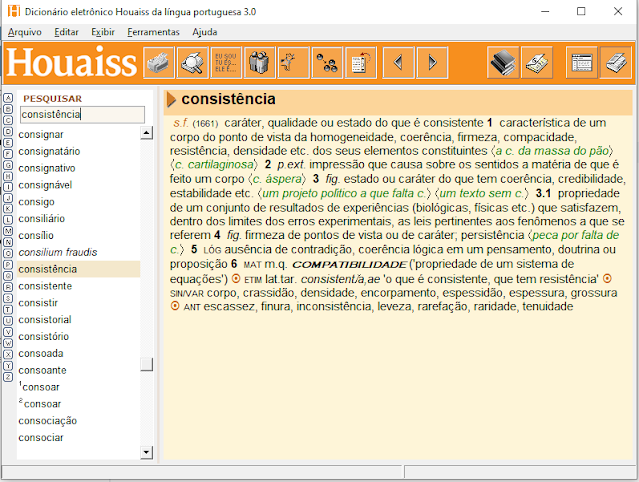Image resolution: width=639 pixels, height=482 pixels.
Task: Select 'consigo' in the word list
Action: pyautogui.click(x=36, y=202)
